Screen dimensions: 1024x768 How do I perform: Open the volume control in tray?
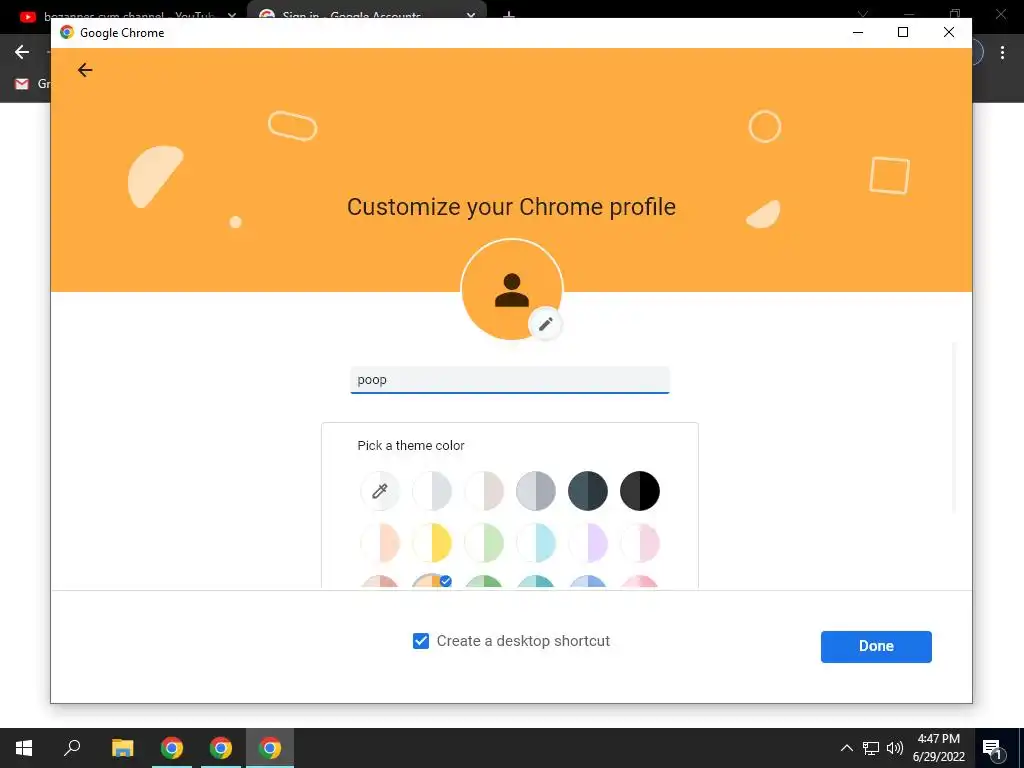pyautogui.click(x=895, y=748)
